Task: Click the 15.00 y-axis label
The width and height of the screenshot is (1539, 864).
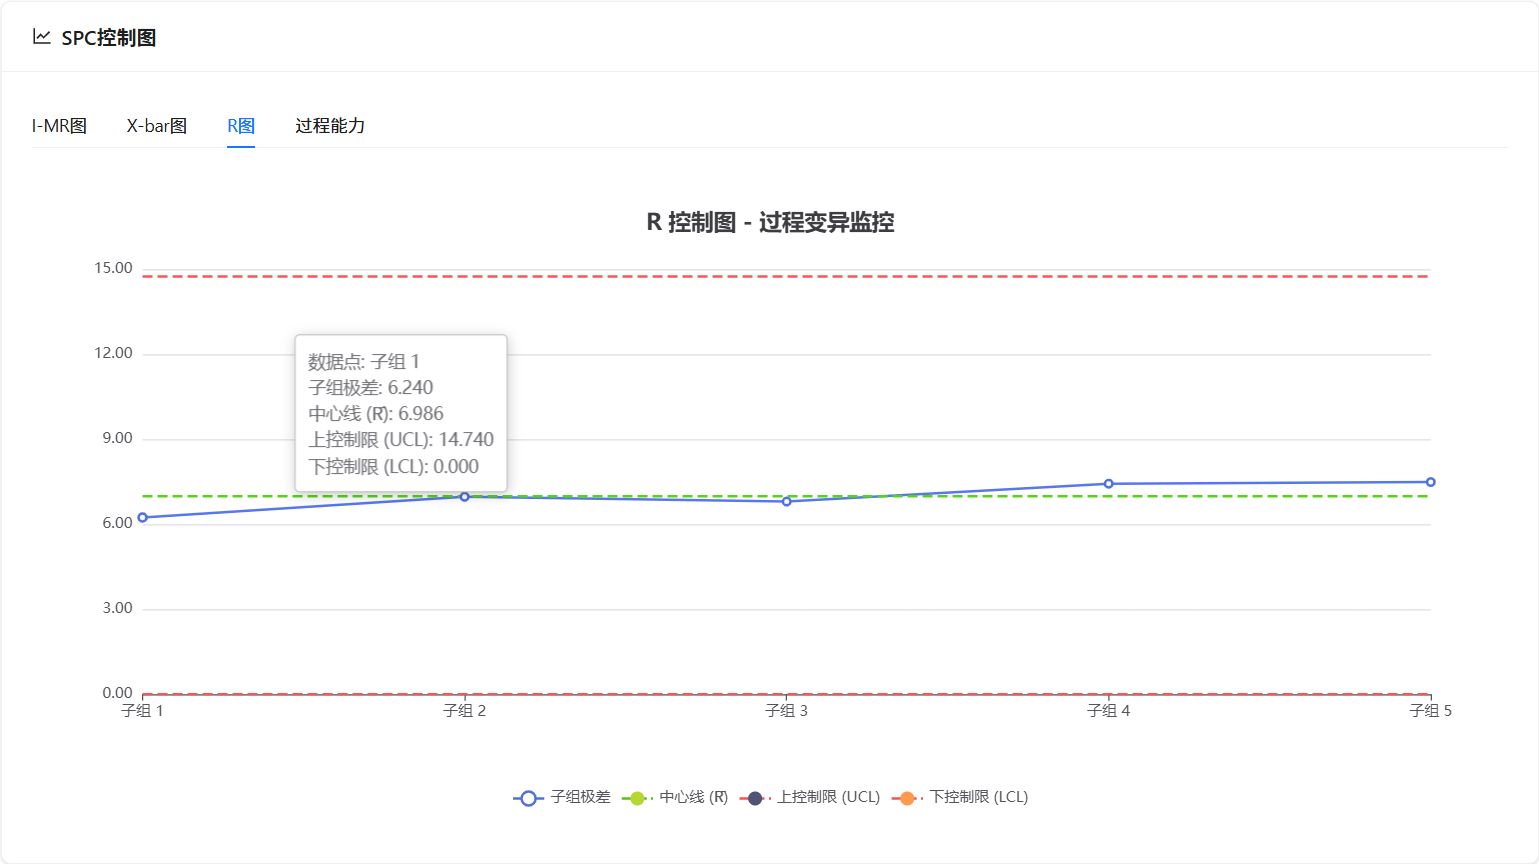Action: 113,268
